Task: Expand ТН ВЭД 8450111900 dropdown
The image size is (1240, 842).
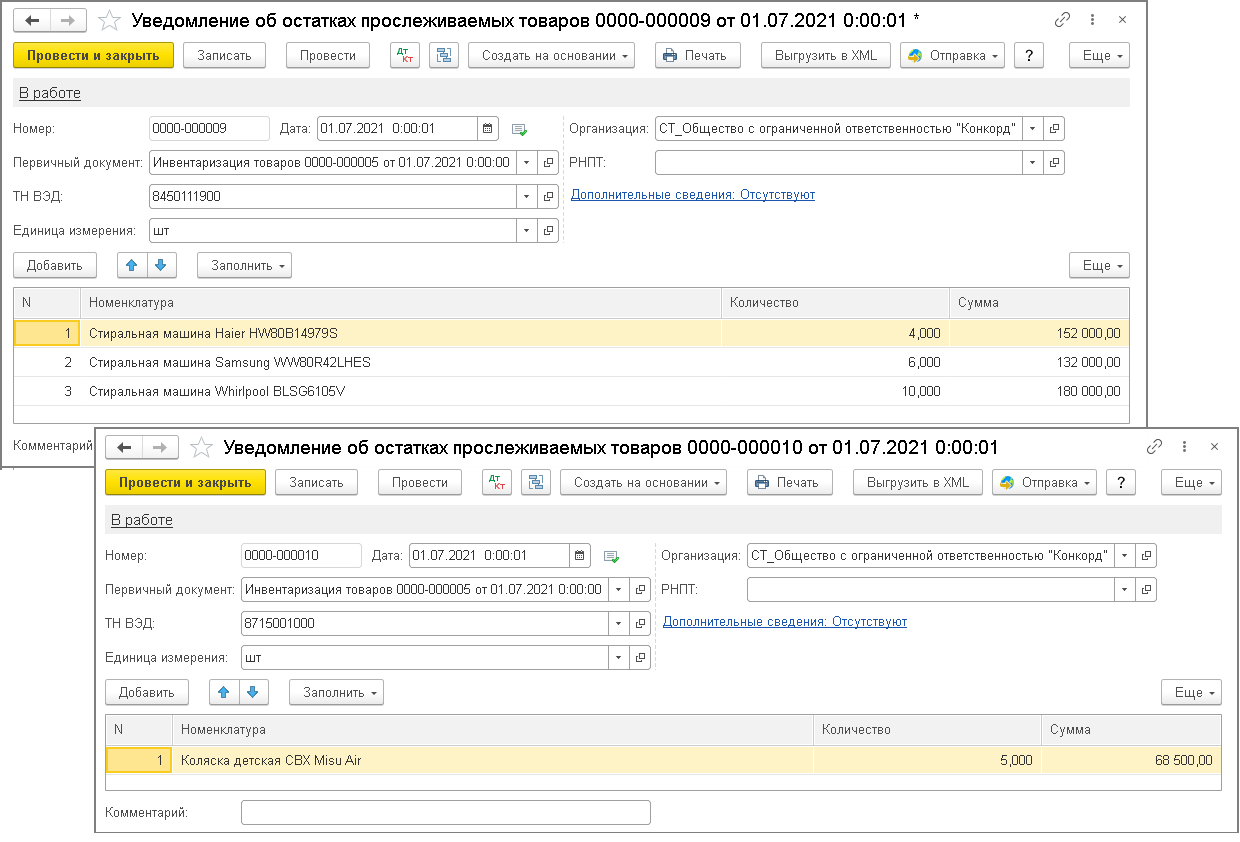Action: pos(526,196)
